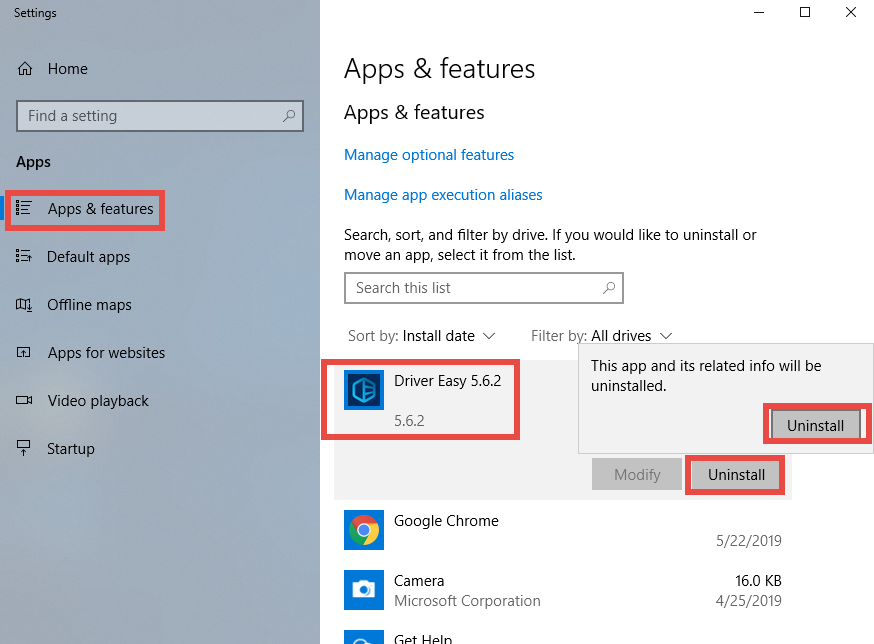Click the Google Chrome app icon
The width and height of the screenshot is (874, 644).
click(x=364, y=530)
